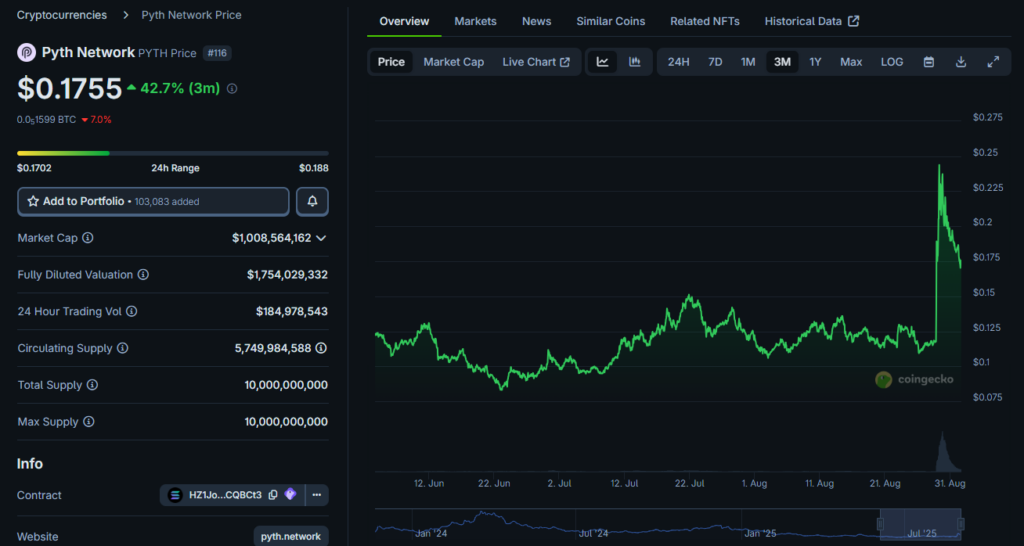Set chart range to 7D
The width and height of the screenshot is (1024, 546).
(715, 62)
